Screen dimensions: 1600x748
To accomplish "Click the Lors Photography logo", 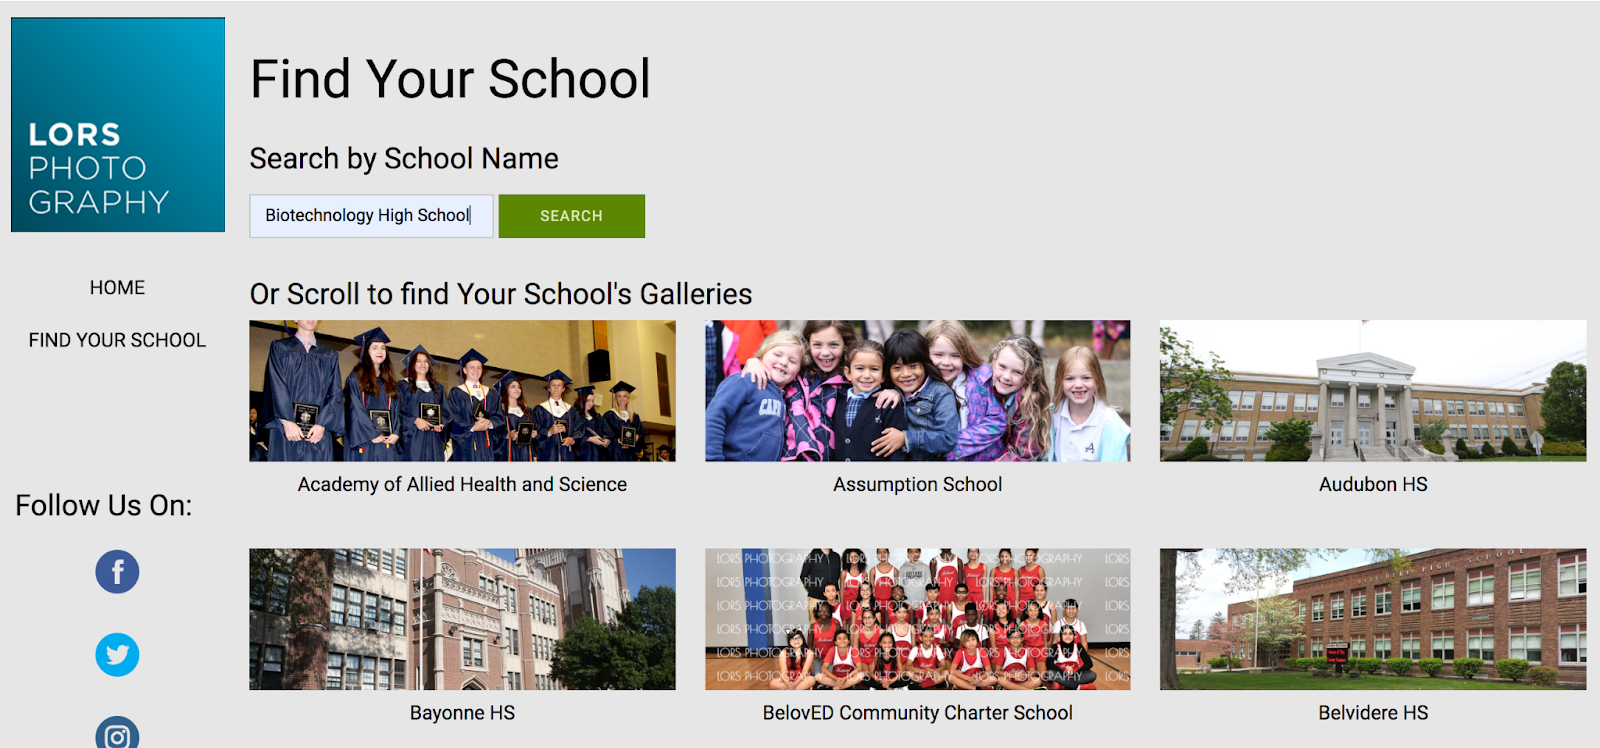I will (x=118, y=125).
